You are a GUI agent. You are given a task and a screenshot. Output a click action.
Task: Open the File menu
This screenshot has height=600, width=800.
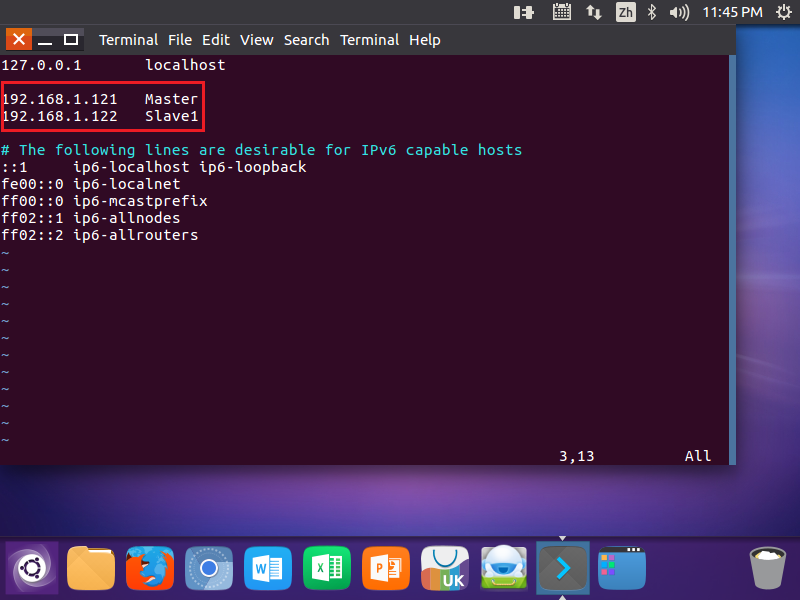[180, 40]
